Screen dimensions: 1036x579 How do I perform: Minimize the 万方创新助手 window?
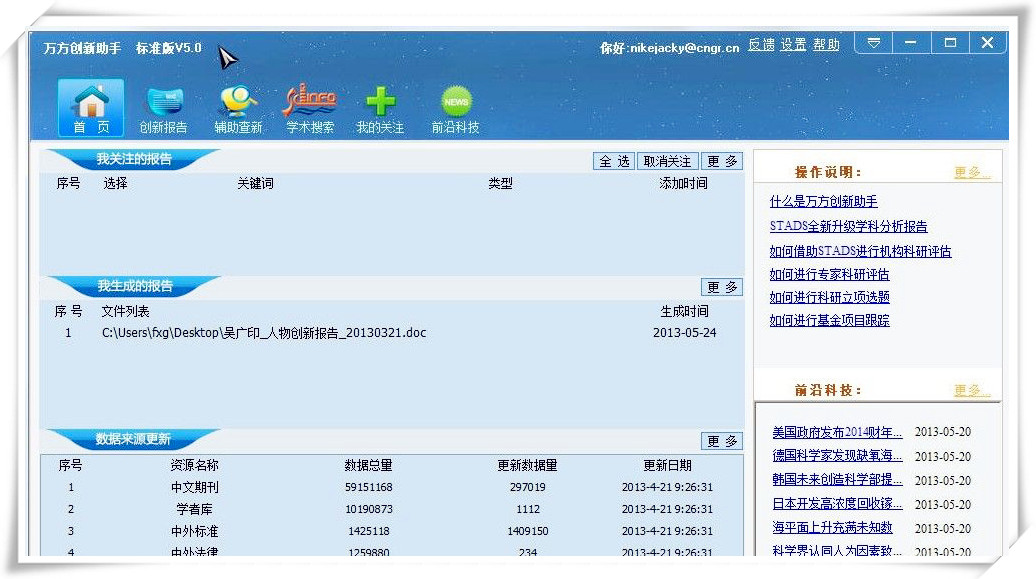tap(911, 43)
